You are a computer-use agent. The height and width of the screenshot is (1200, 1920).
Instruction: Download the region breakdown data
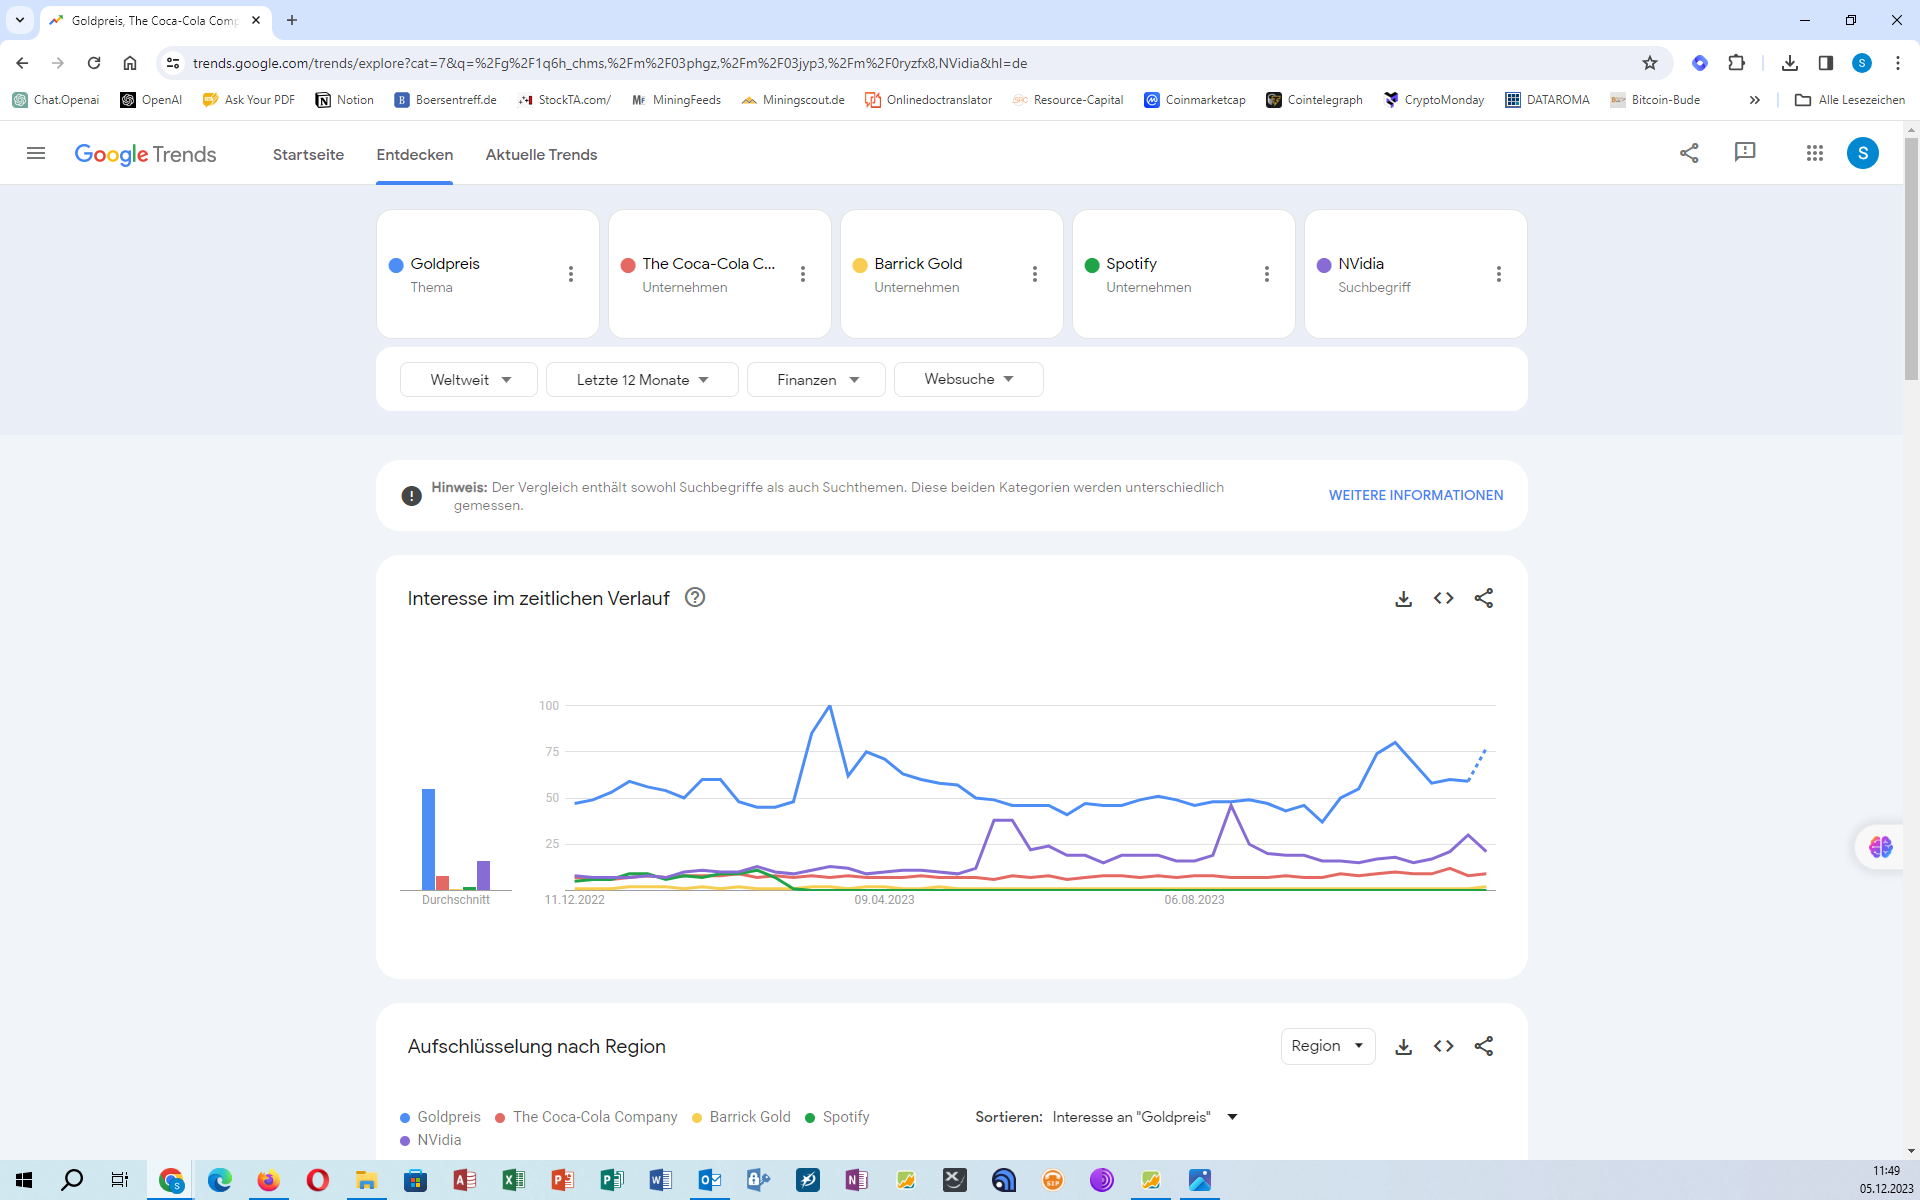point(1403,1046)
